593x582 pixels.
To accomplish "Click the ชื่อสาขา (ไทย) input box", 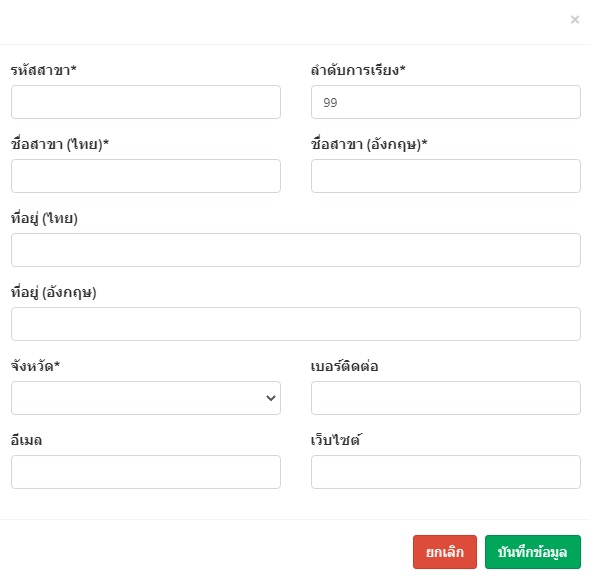I will [x=146, y=176].
